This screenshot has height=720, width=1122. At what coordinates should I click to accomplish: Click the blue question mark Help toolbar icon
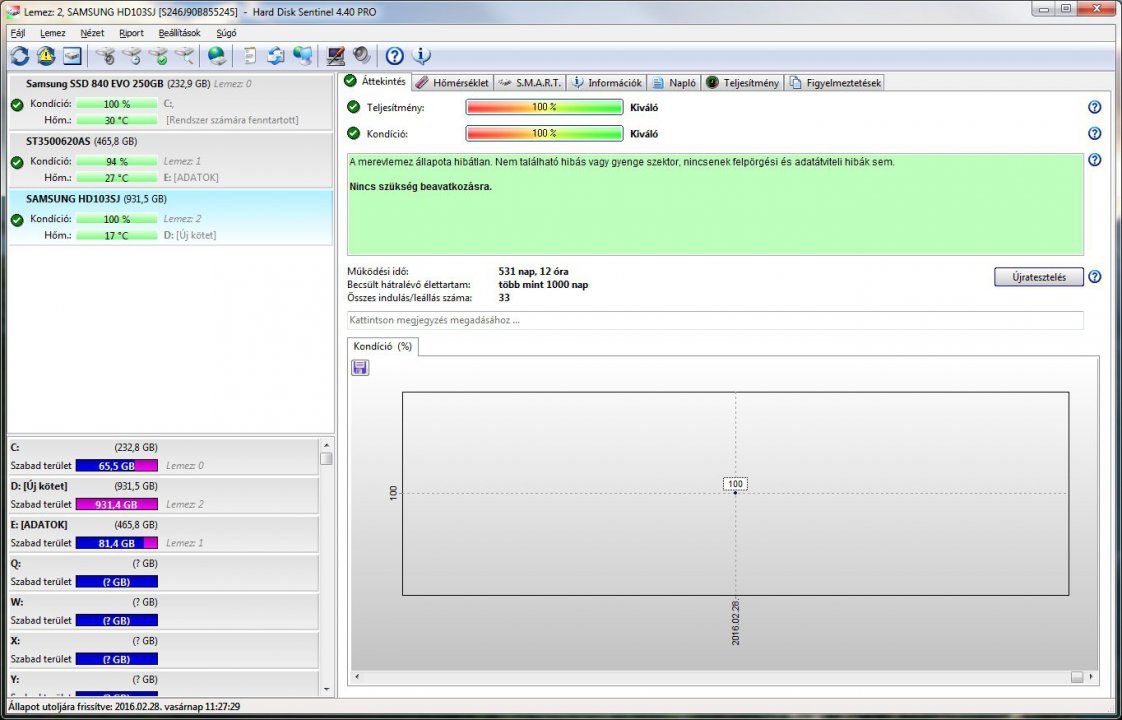pyautogui.click(x=394, y=56)
